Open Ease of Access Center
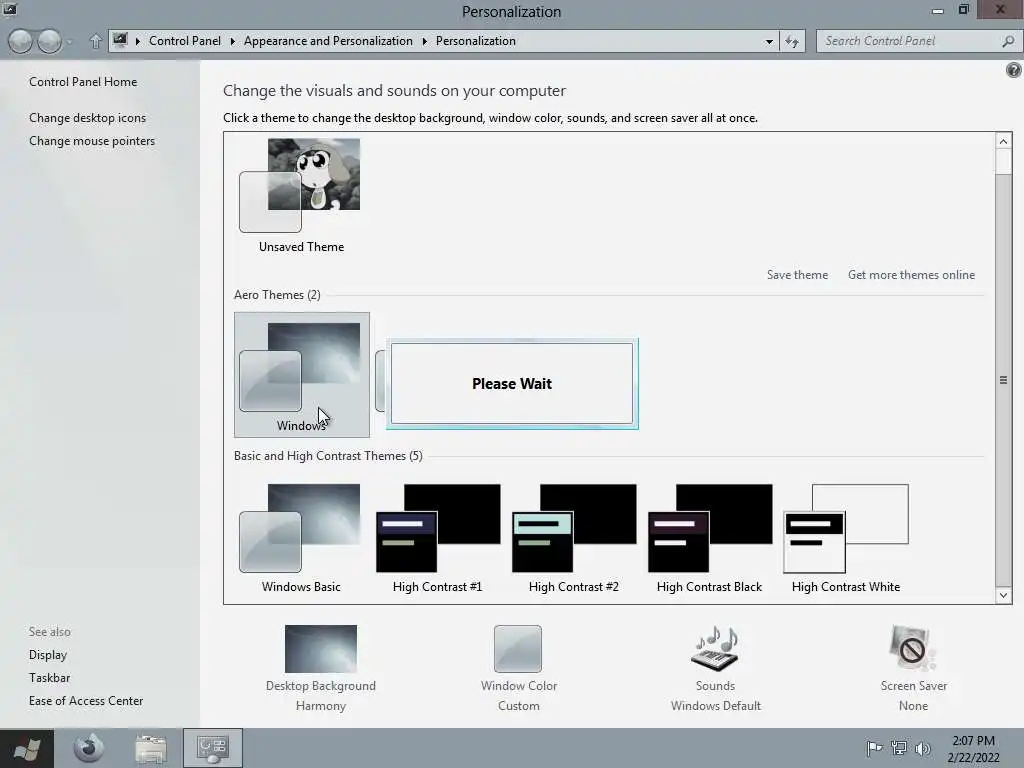This screenshot has height=768, width=1024. pyautogui.click(x=86, y=700)
